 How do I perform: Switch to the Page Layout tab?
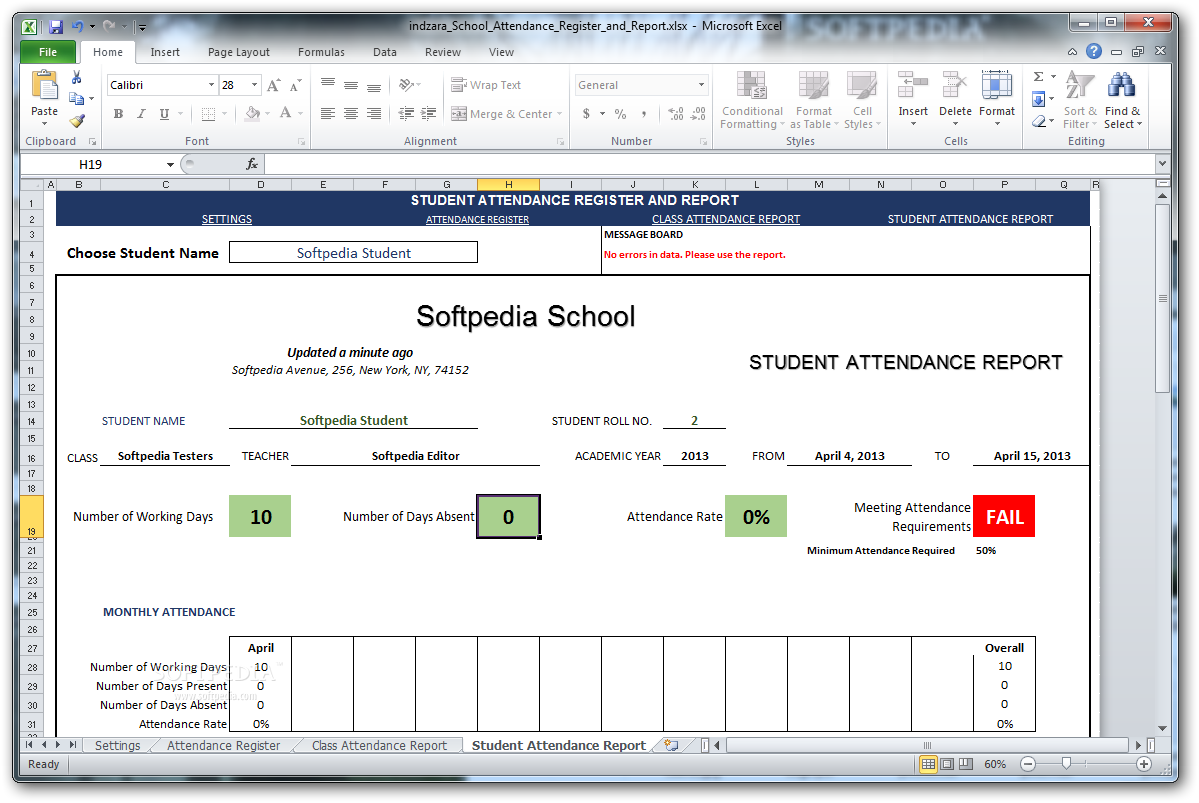click(x=239, y=52)
